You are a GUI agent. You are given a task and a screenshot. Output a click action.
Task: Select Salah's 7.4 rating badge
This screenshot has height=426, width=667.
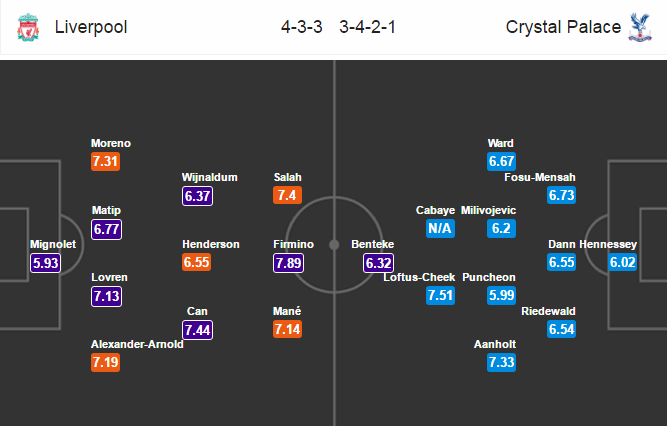pyautogui.click(x=288, y=195)
